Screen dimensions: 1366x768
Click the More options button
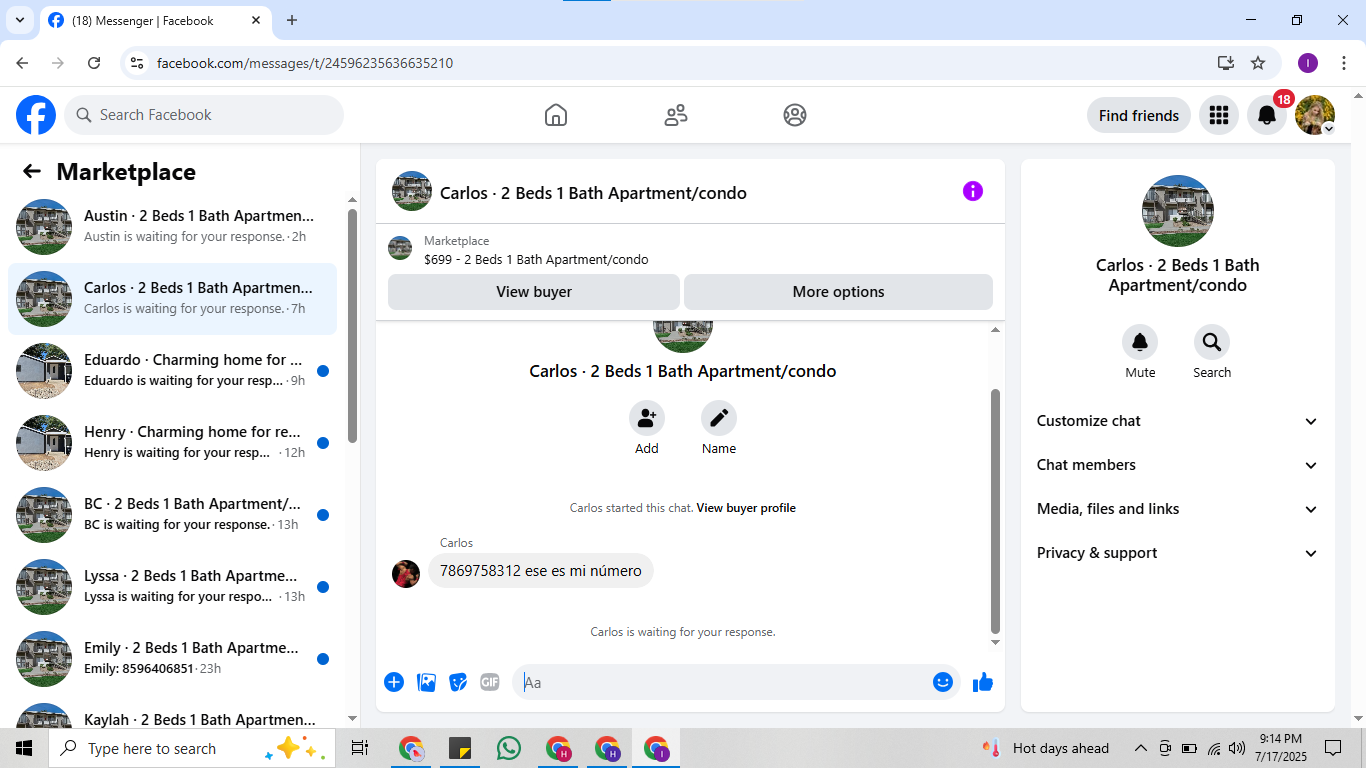[838, 292]
